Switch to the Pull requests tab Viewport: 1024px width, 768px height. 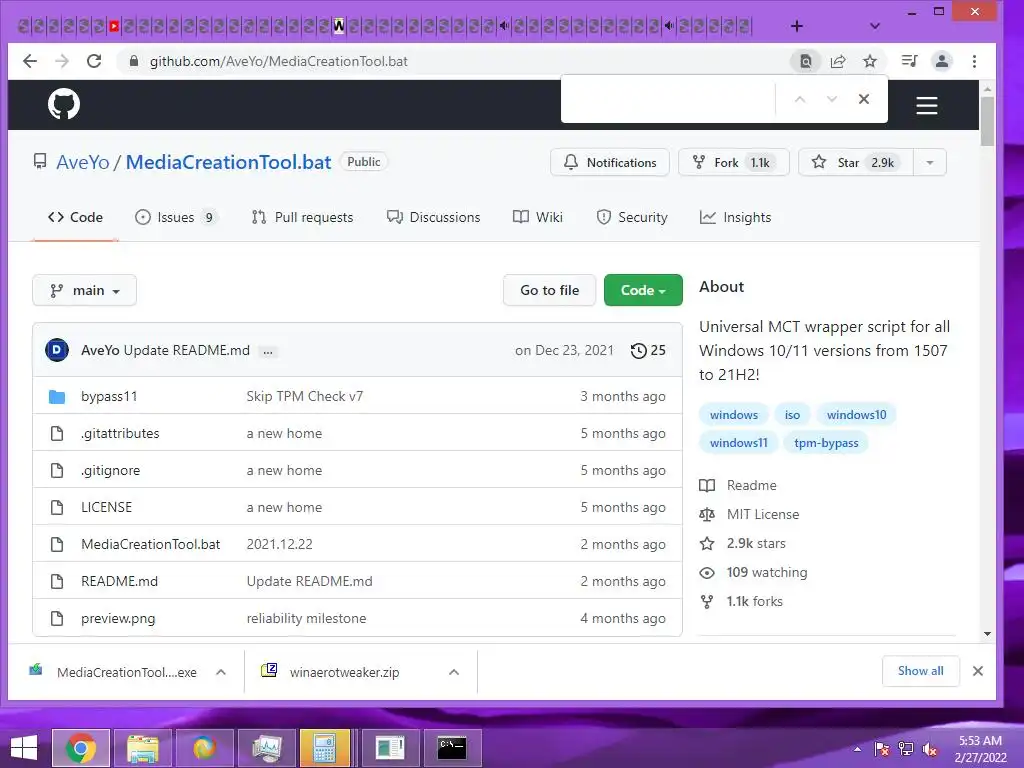(x=302, y=217)
